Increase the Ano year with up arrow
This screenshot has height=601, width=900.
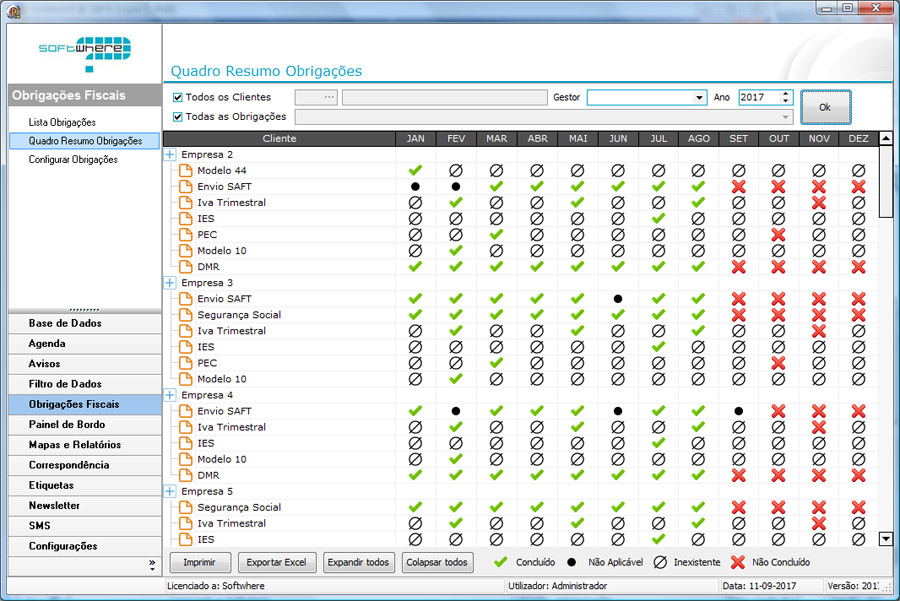point(785,94)
